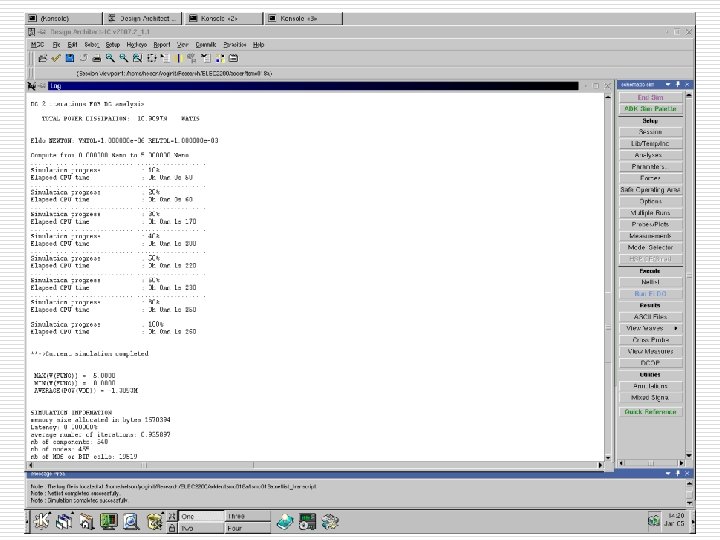Switch to virtual desktop Four
720x540 pixels.
248,528
